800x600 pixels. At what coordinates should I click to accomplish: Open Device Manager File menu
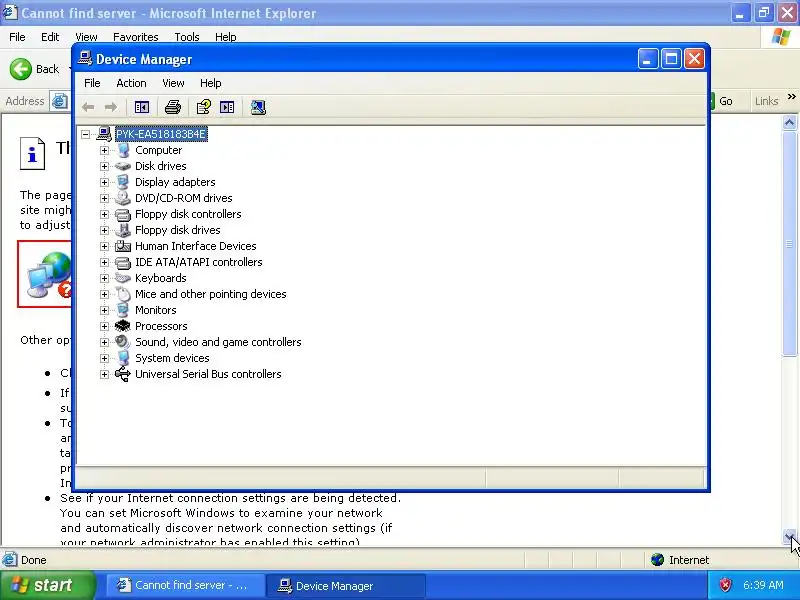(92, 83)
